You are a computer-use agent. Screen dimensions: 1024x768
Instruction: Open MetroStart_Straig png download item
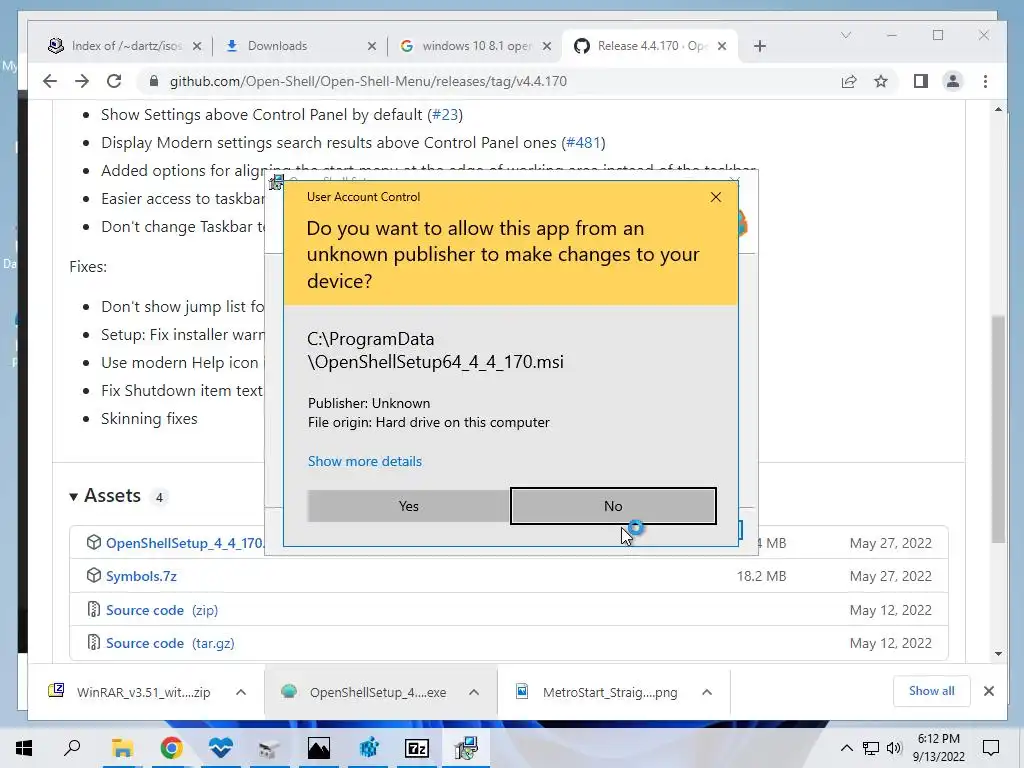(598, 692)
